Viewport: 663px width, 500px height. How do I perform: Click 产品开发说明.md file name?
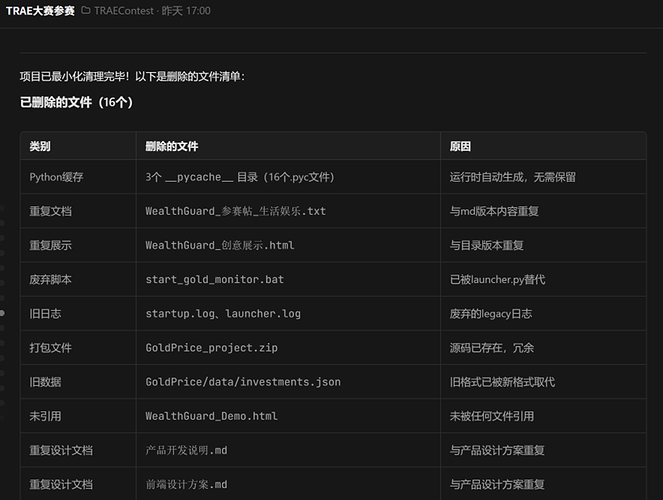(186, 451)
